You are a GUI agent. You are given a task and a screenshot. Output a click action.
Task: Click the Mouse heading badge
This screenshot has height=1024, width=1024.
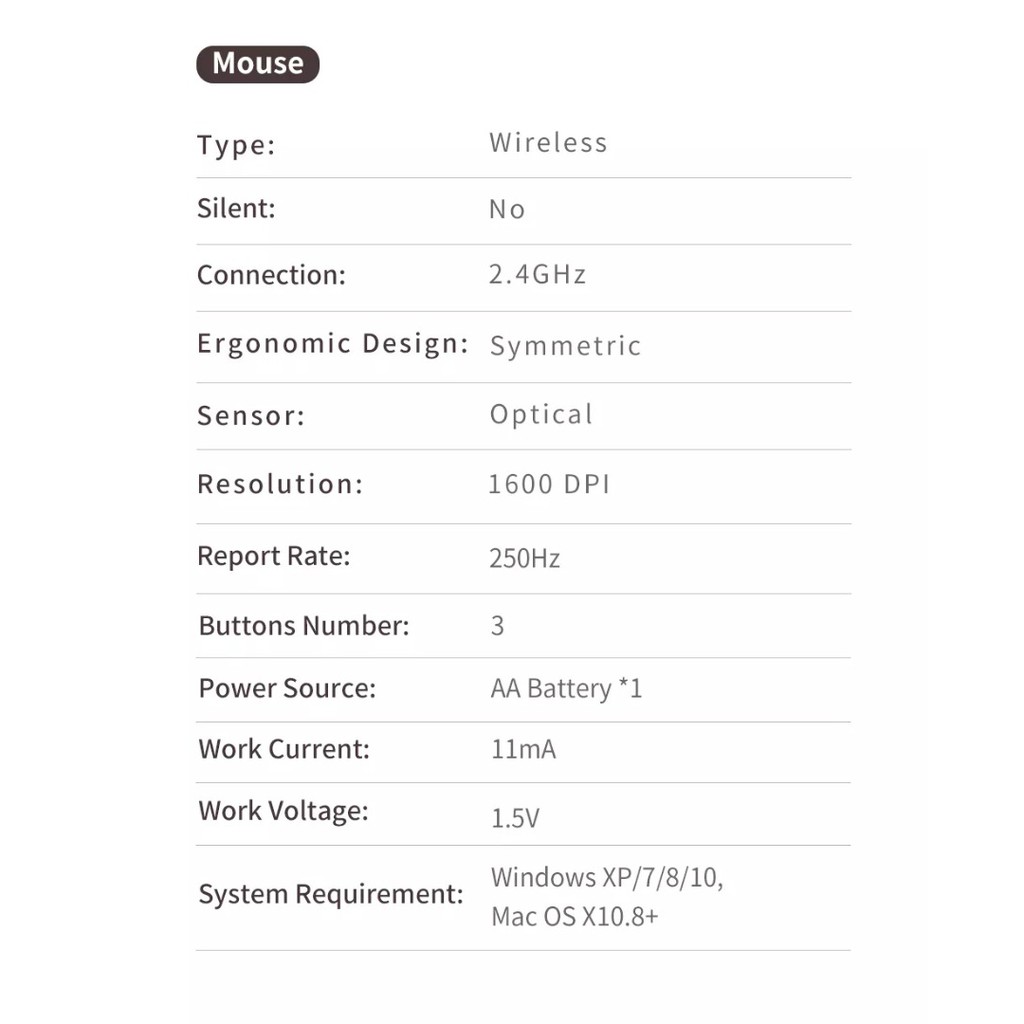coord(257,64)
